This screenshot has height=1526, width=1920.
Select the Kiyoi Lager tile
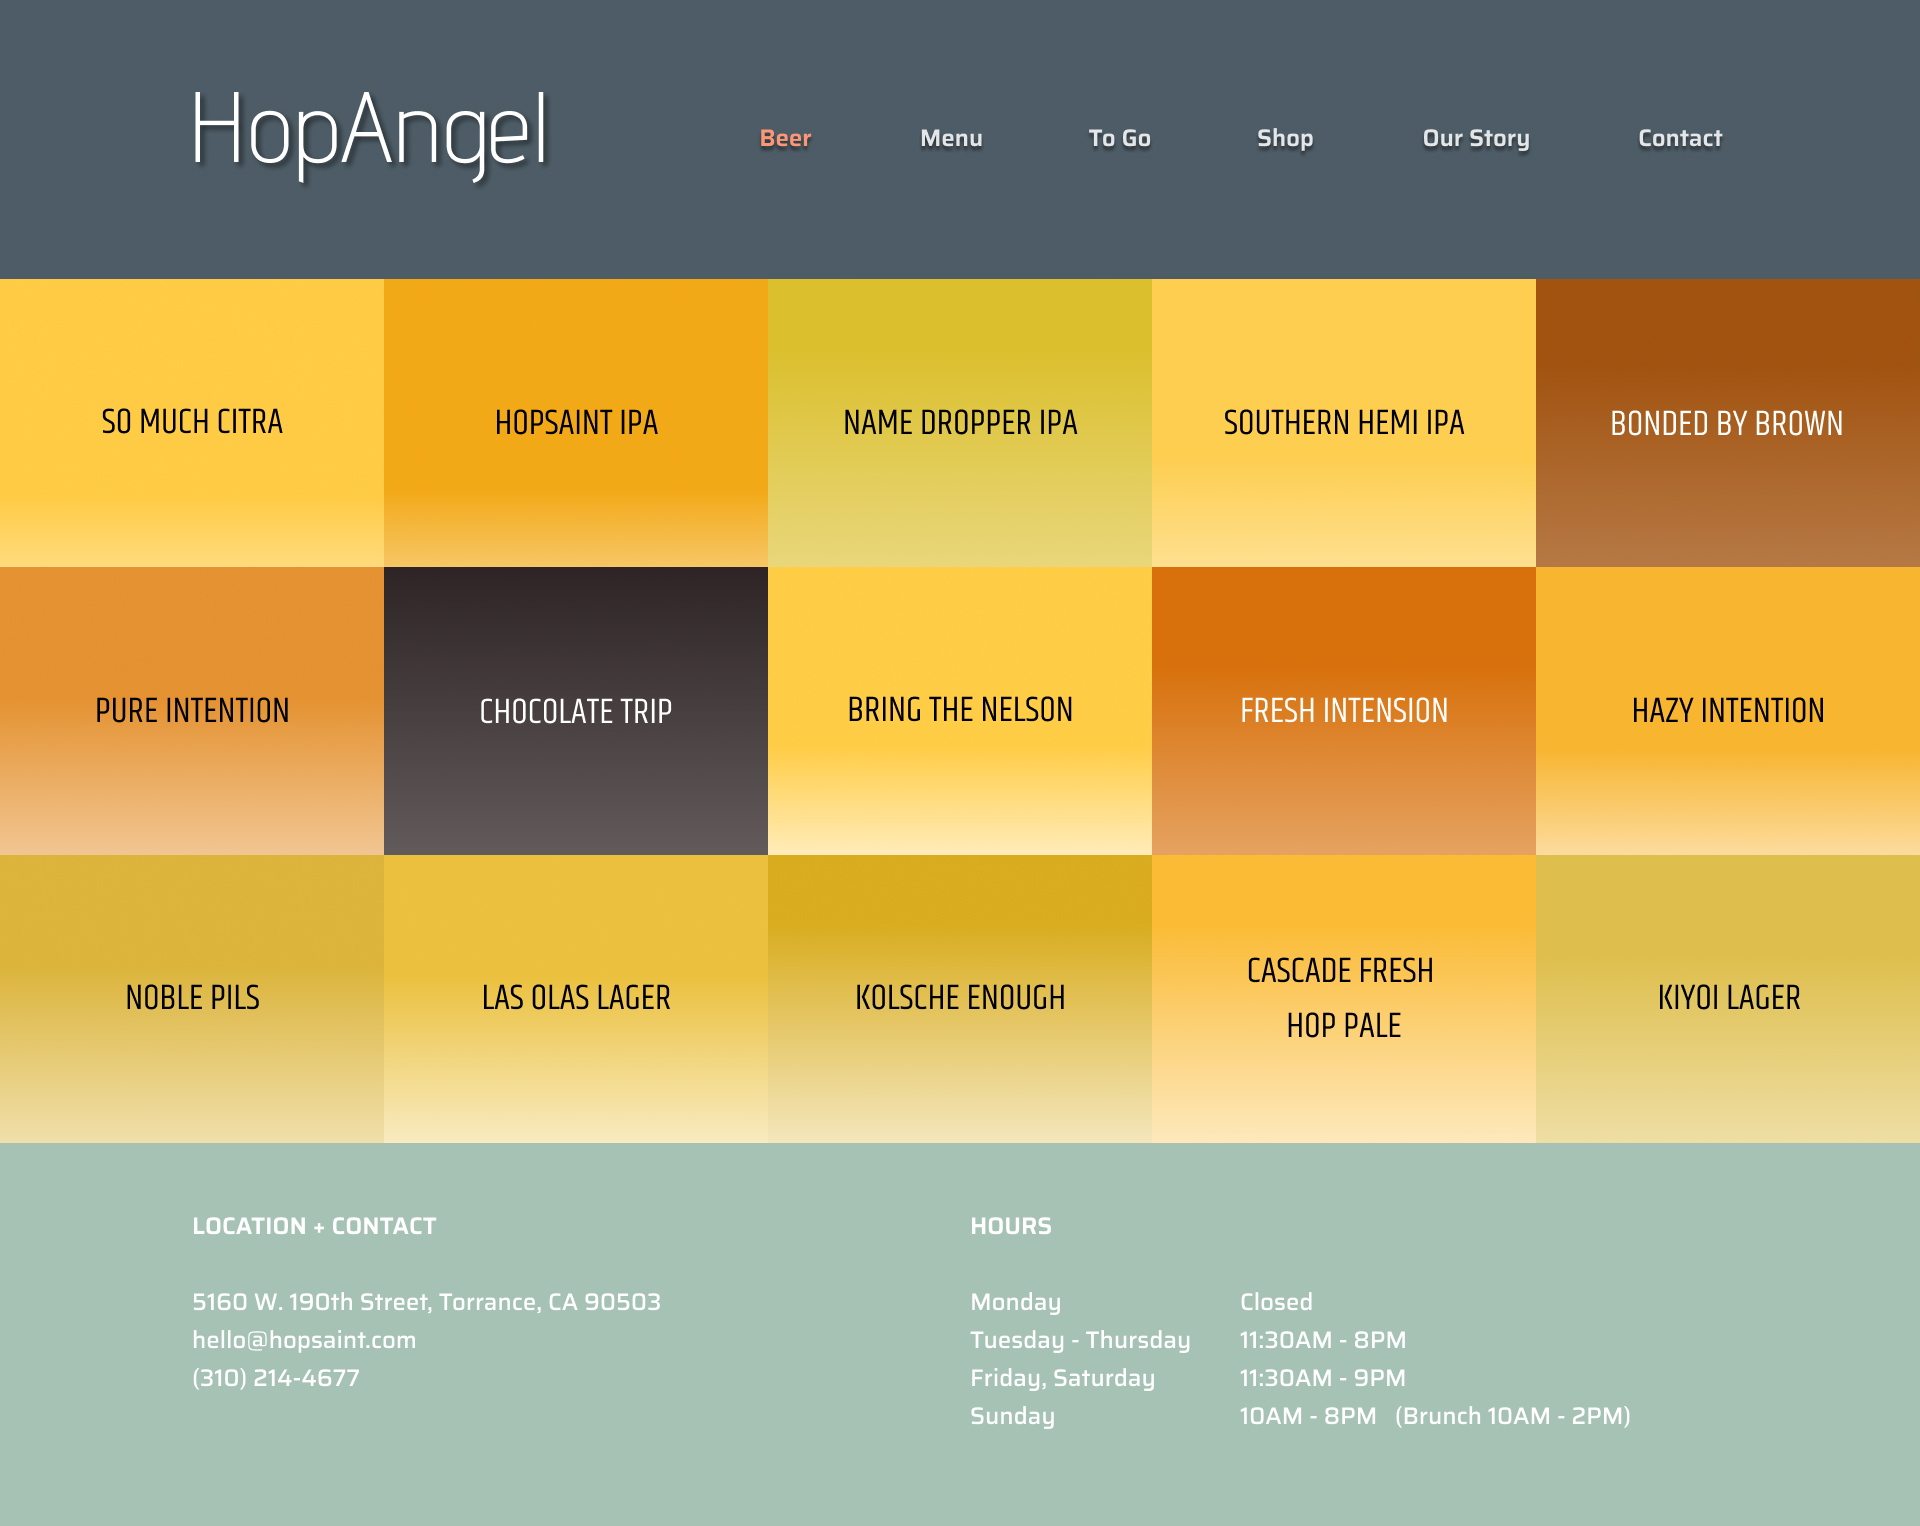(x=1728, y=999)
